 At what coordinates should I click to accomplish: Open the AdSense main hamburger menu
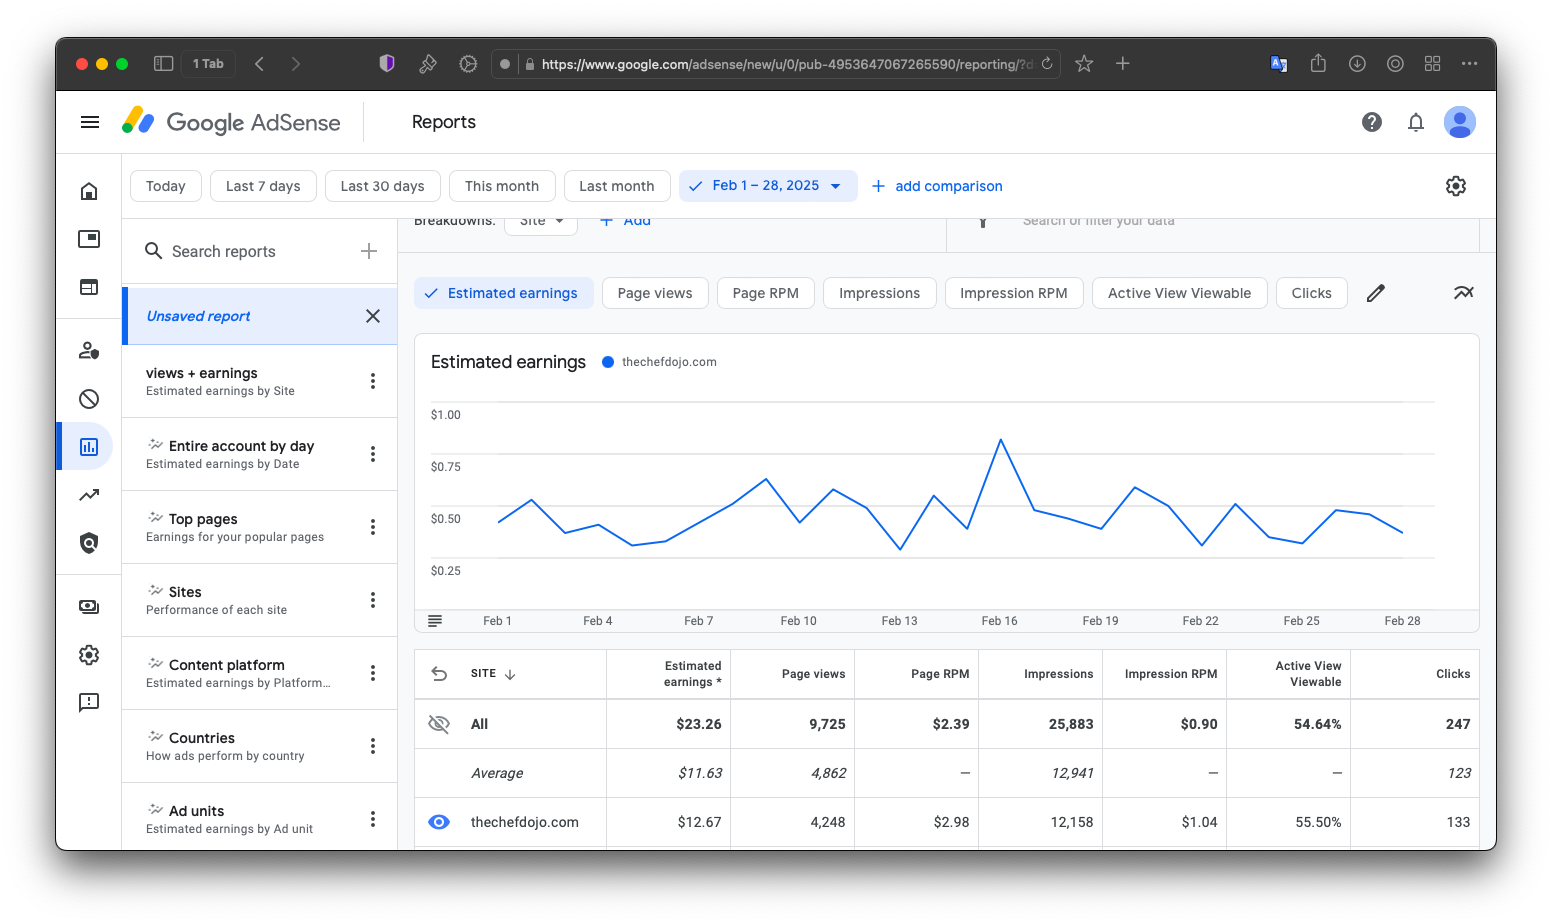click(90, 122)
